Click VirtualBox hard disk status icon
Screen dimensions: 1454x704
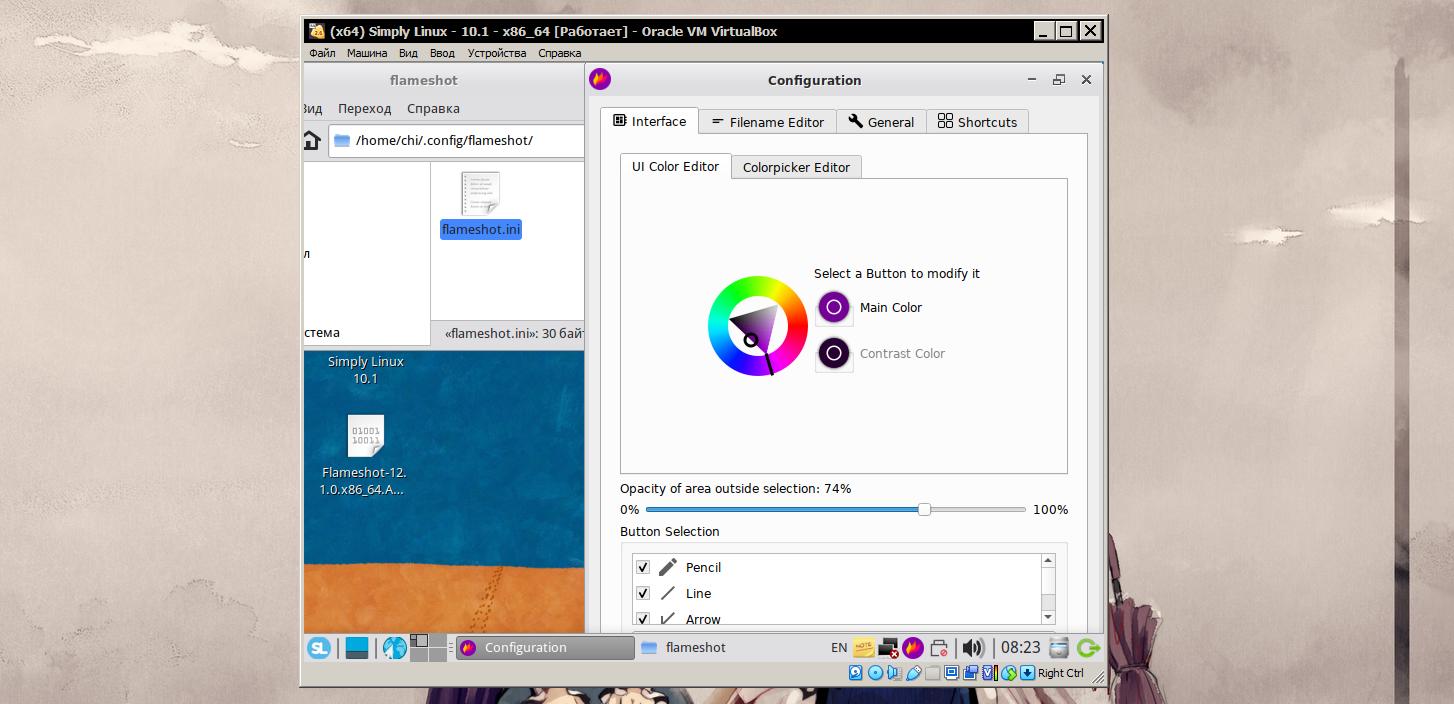coord(856,673)
